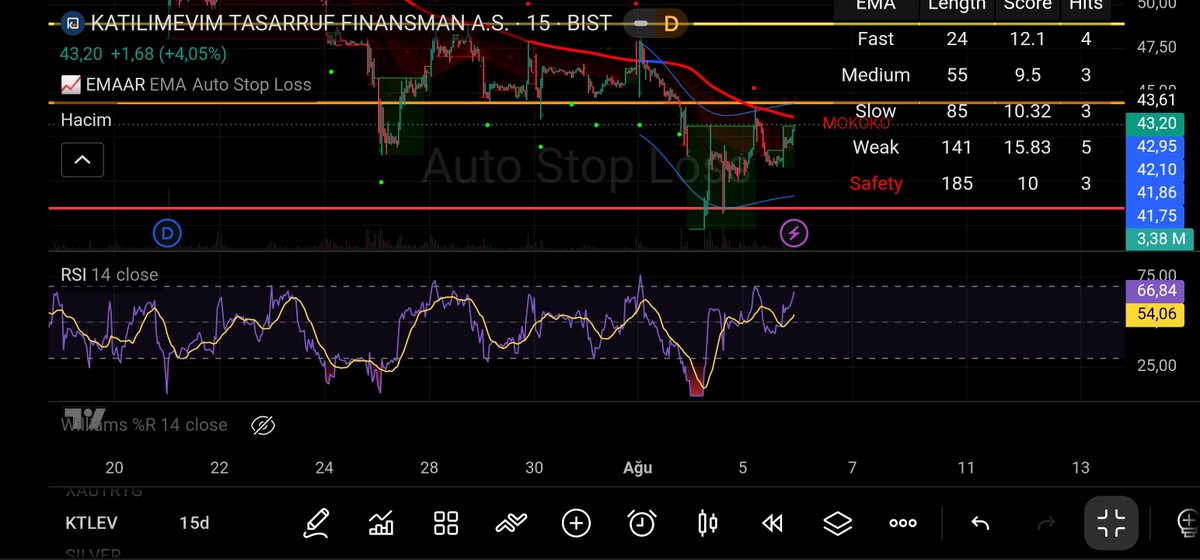Tap the lightbulb ideas icon
The height and width of the screenshot is (560, 1200).
pyautogui.click(x=1188, y=523)
